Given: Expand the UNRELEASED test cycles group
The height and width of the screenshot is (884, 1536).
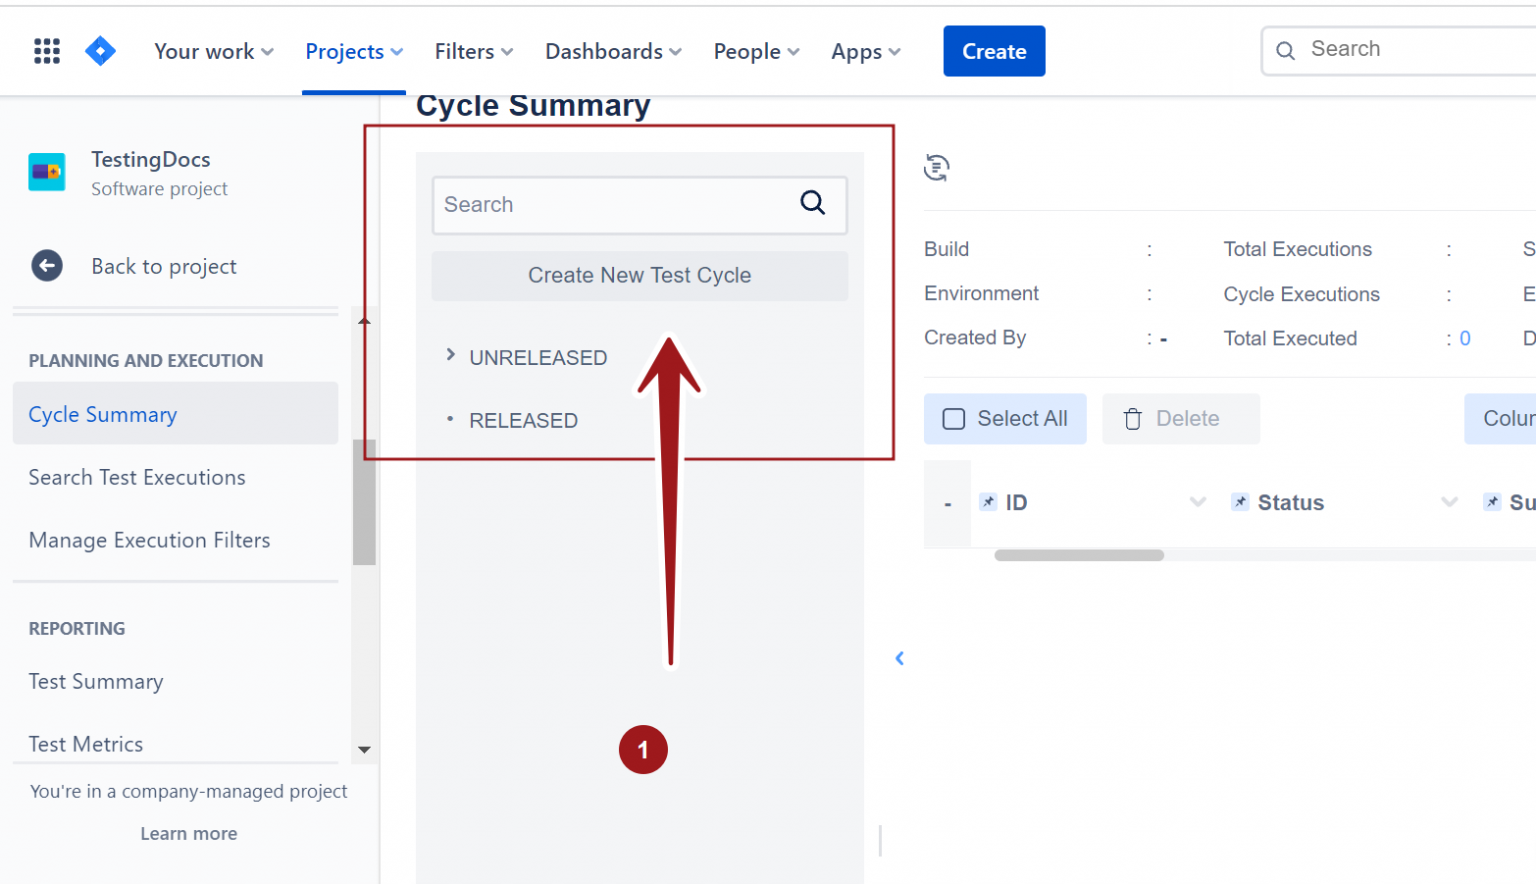Looking at the screenshot, I should [x=450, y=356].
